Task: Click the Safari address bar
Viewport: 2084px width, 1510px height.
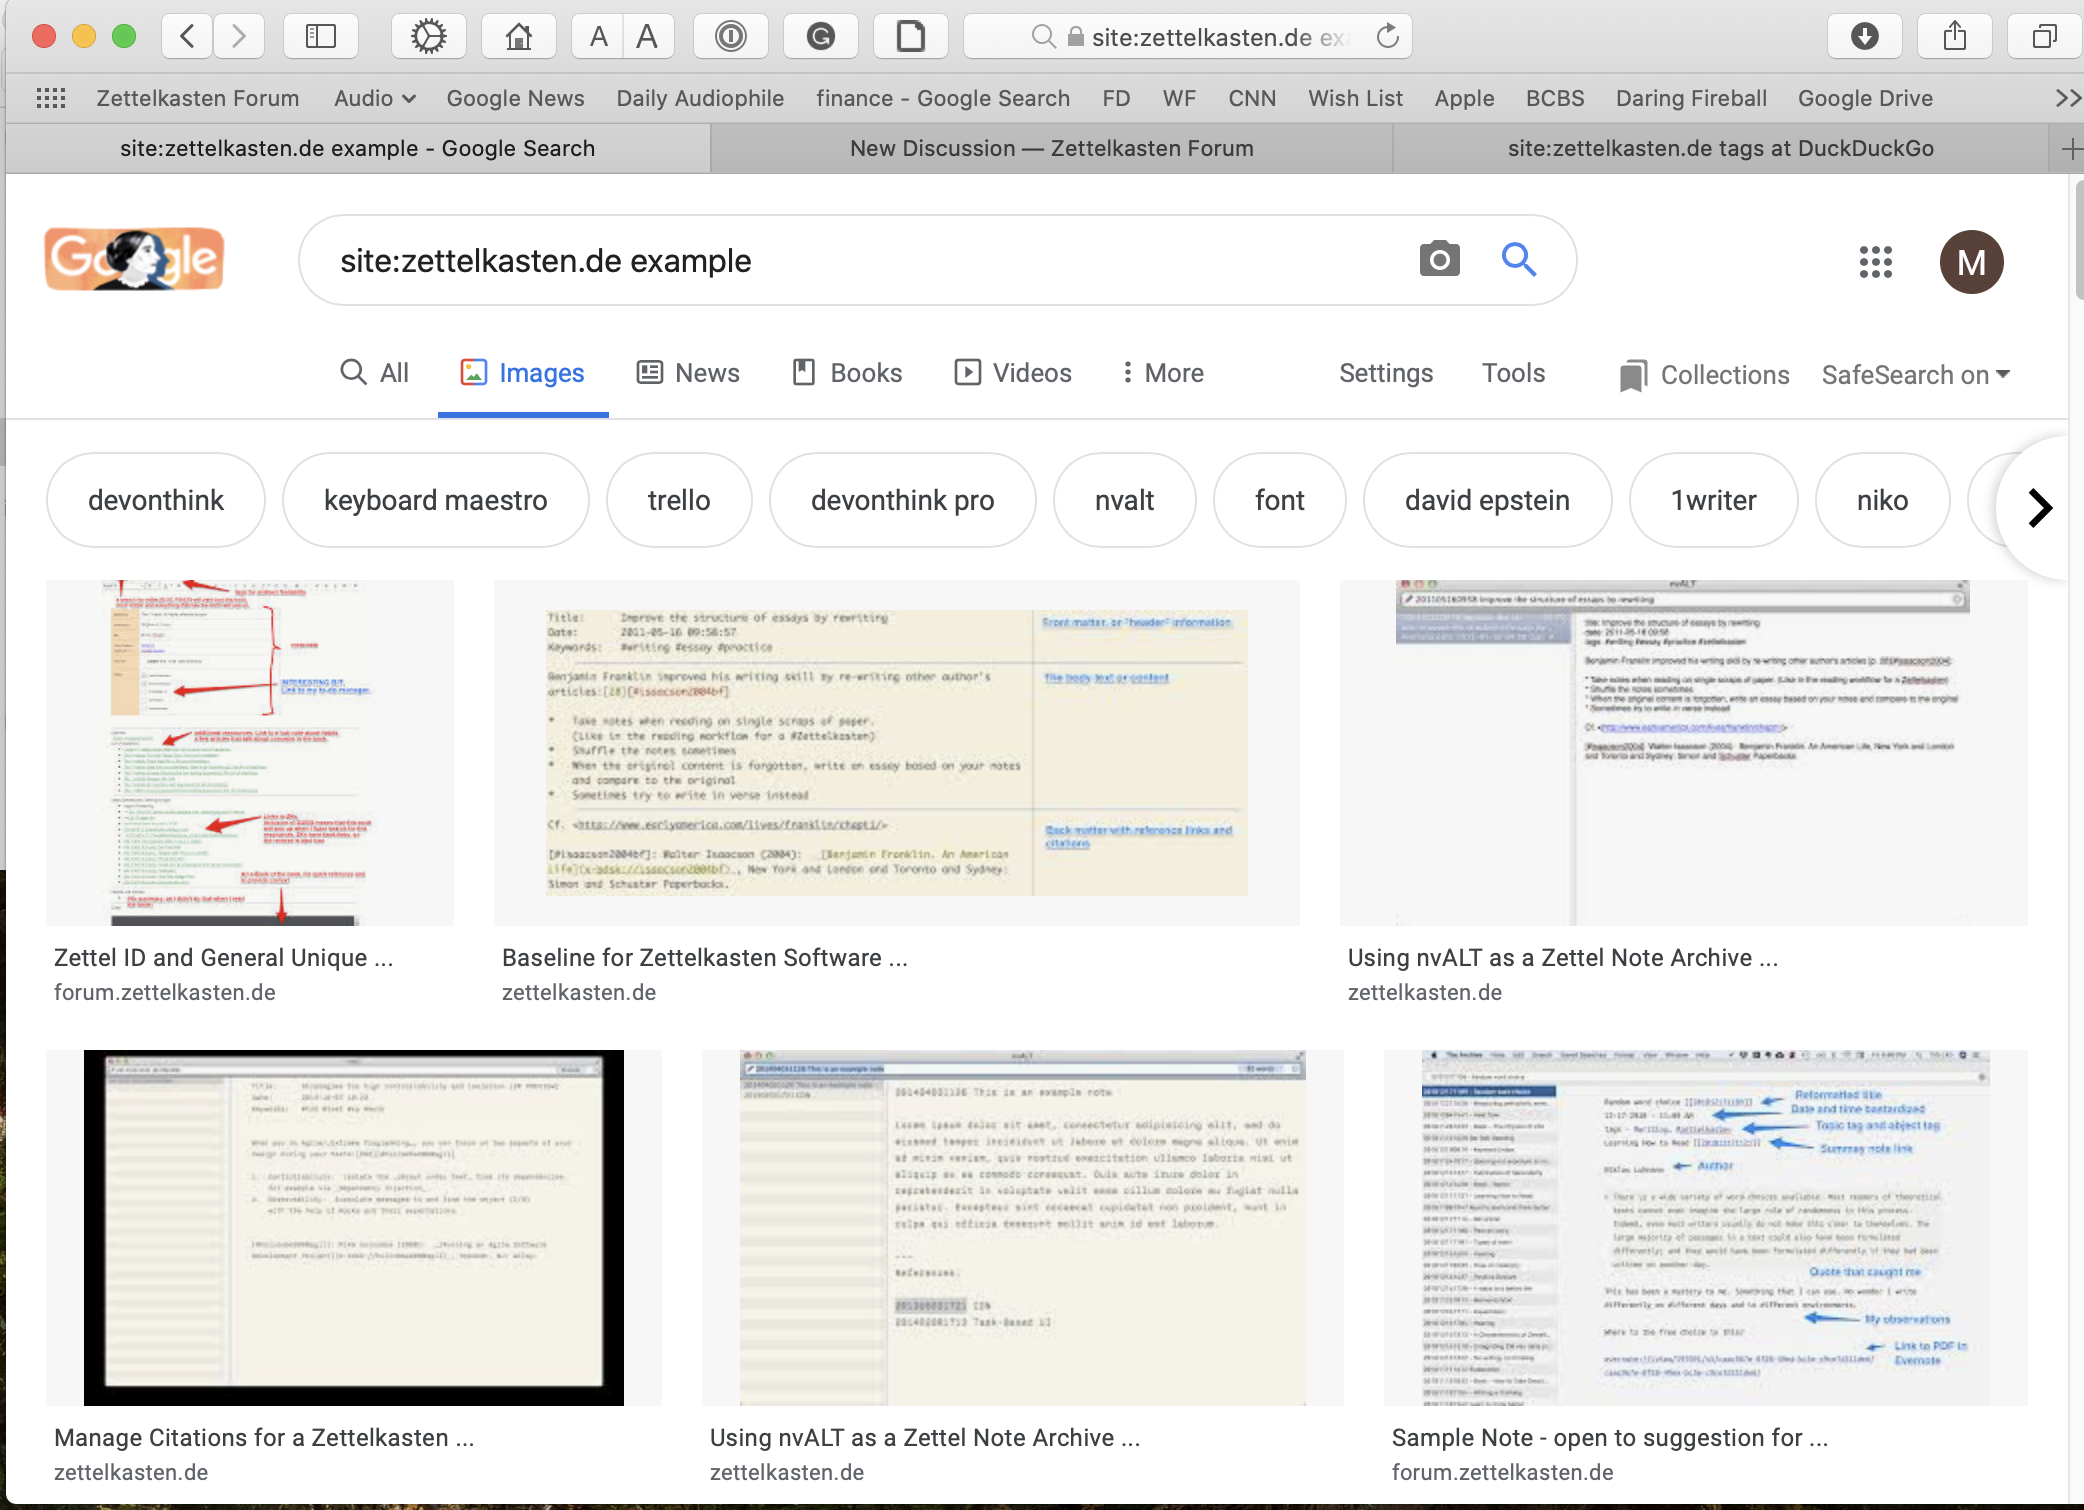Action: point(1188,37)
